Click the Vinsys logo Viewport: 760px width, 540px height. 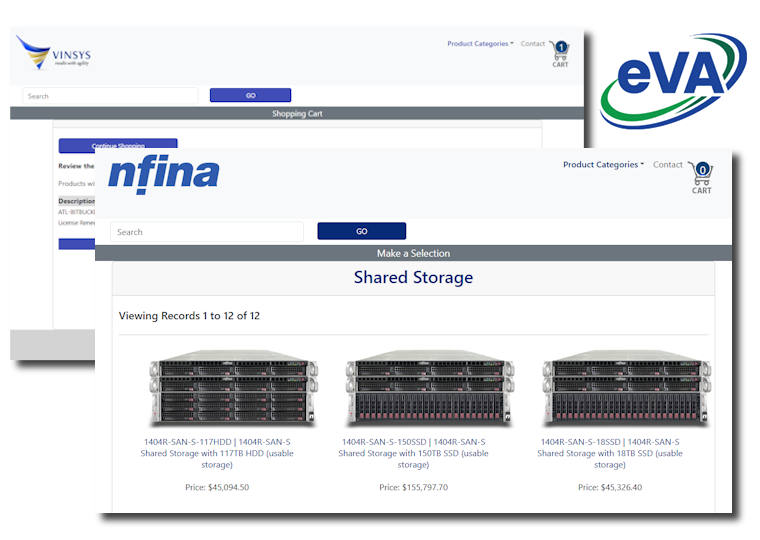53,52
